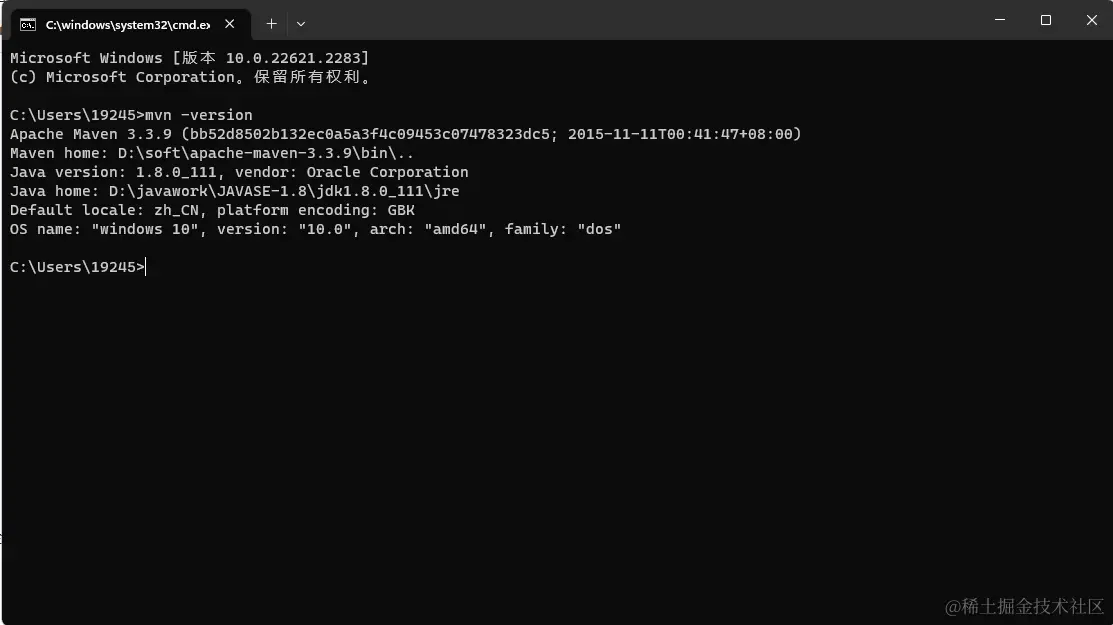This screenshot has width=1113, height=625.
Task: Click the Maven home path line
Action: click(212, 153)
